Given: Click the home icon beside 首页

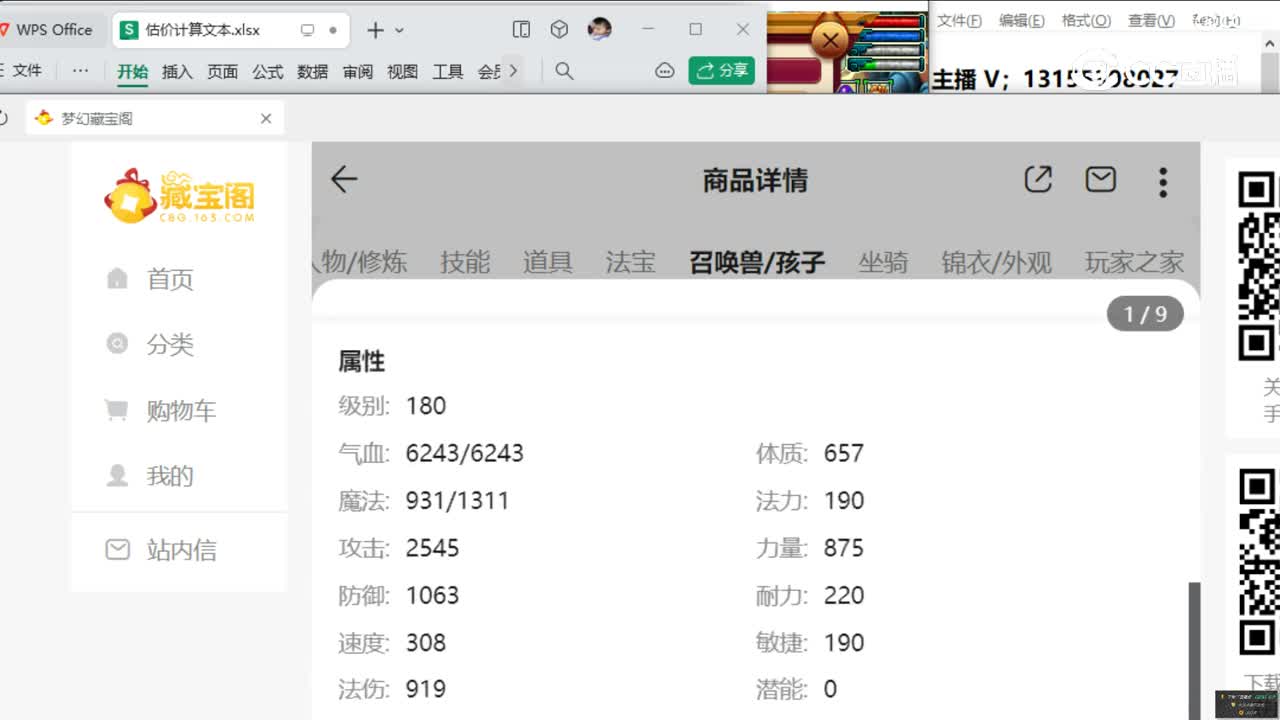Looking at the screenshot, I should click(117, 278).
